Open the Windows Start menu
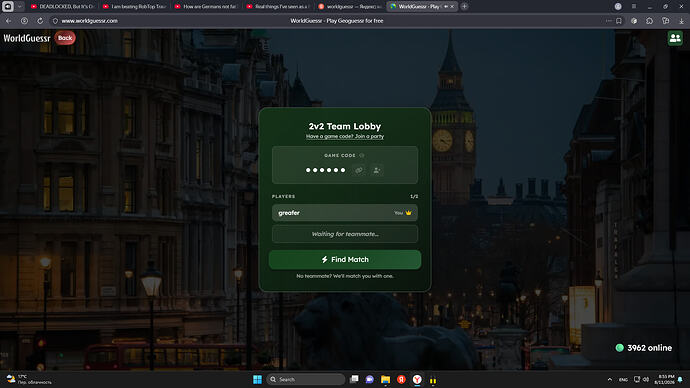The width and height of the screenshot is (690, 388). click(257, 379)
